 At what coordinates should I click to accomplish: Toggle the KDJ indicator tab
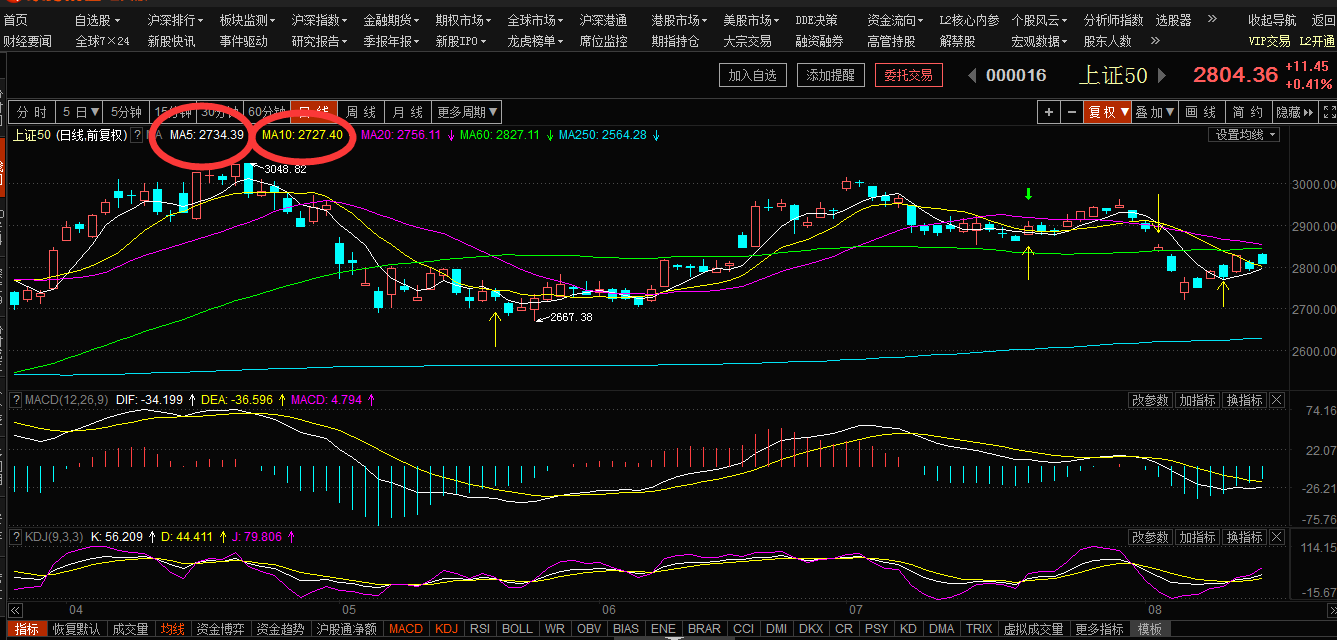tap(446, 629)
